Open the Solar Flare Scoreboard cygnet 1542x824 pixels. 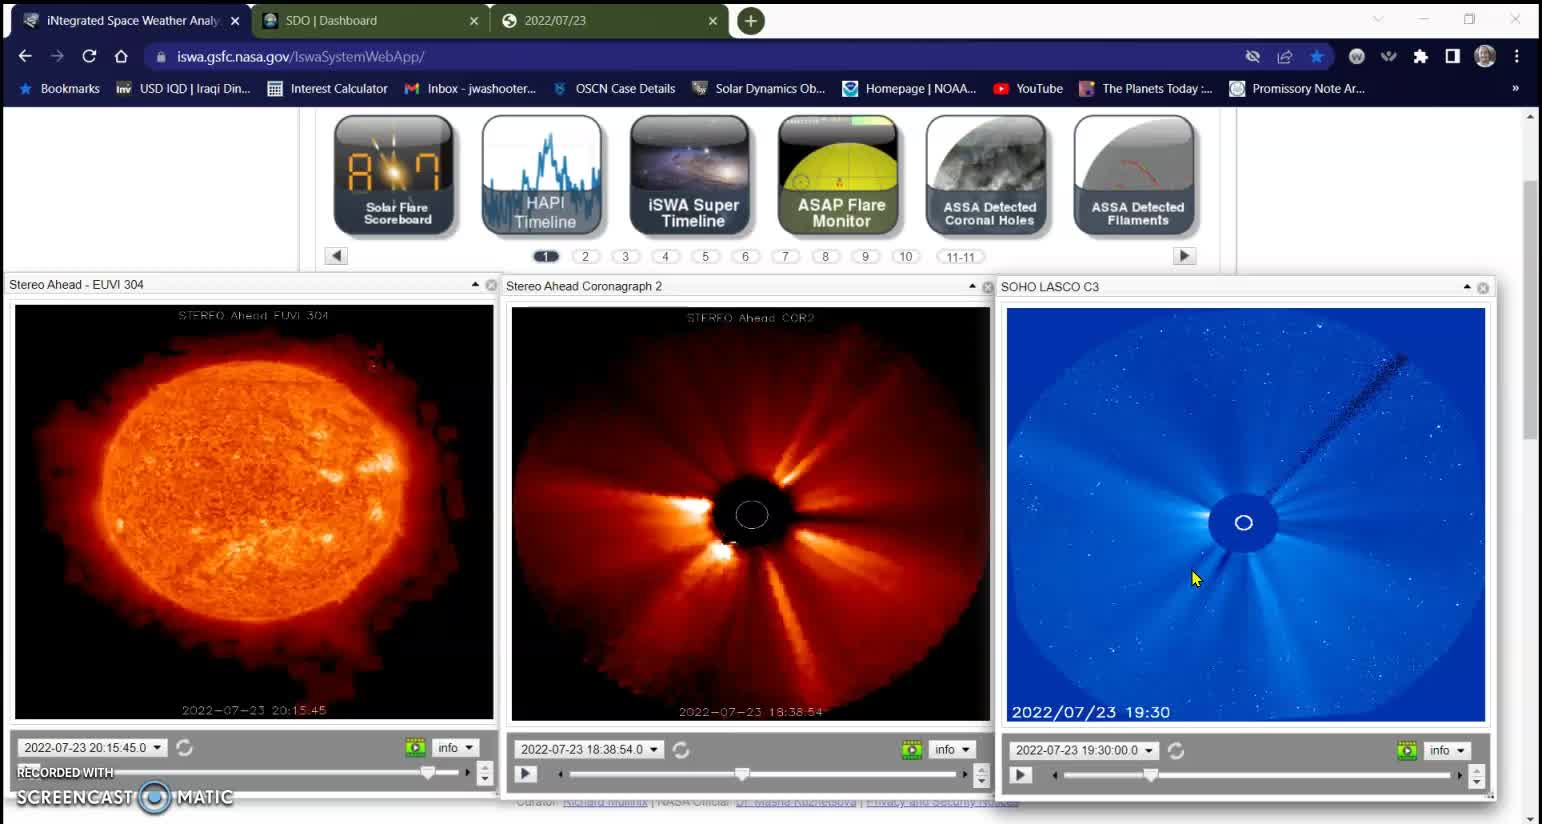pyautogui.click(x=394, y=176)
